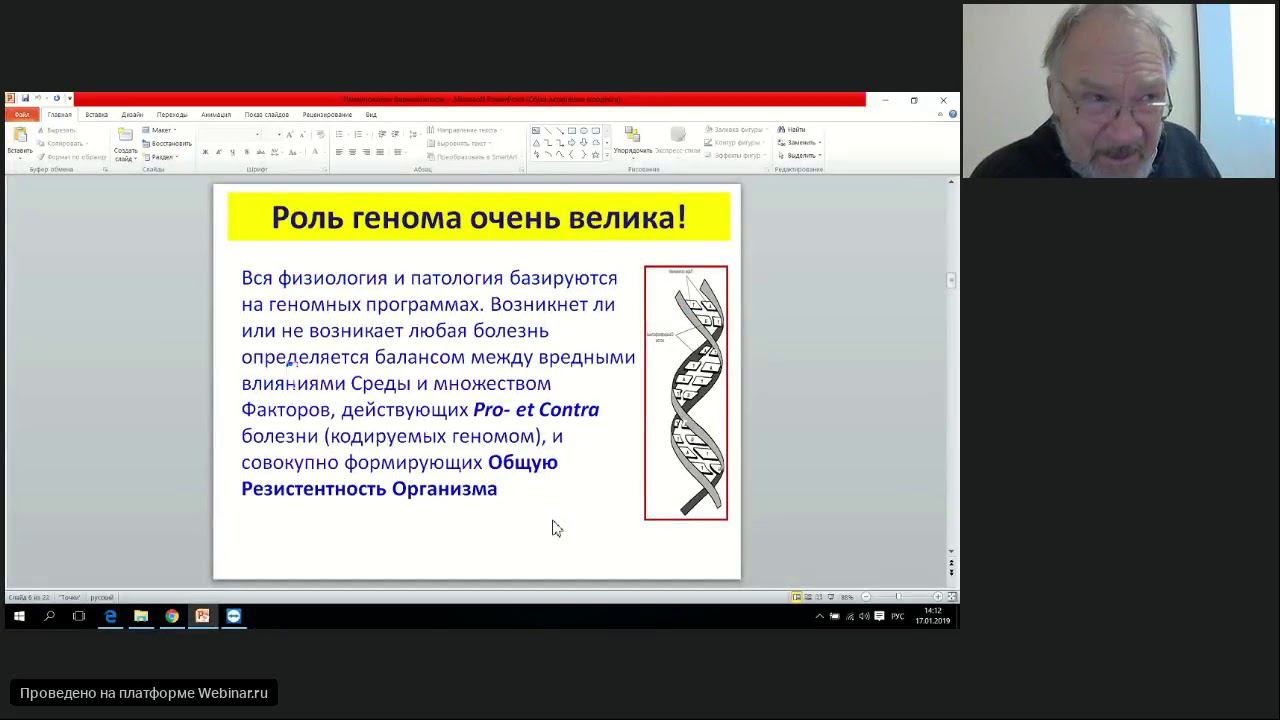Click the fit slide to window icon

coord(952,597)
